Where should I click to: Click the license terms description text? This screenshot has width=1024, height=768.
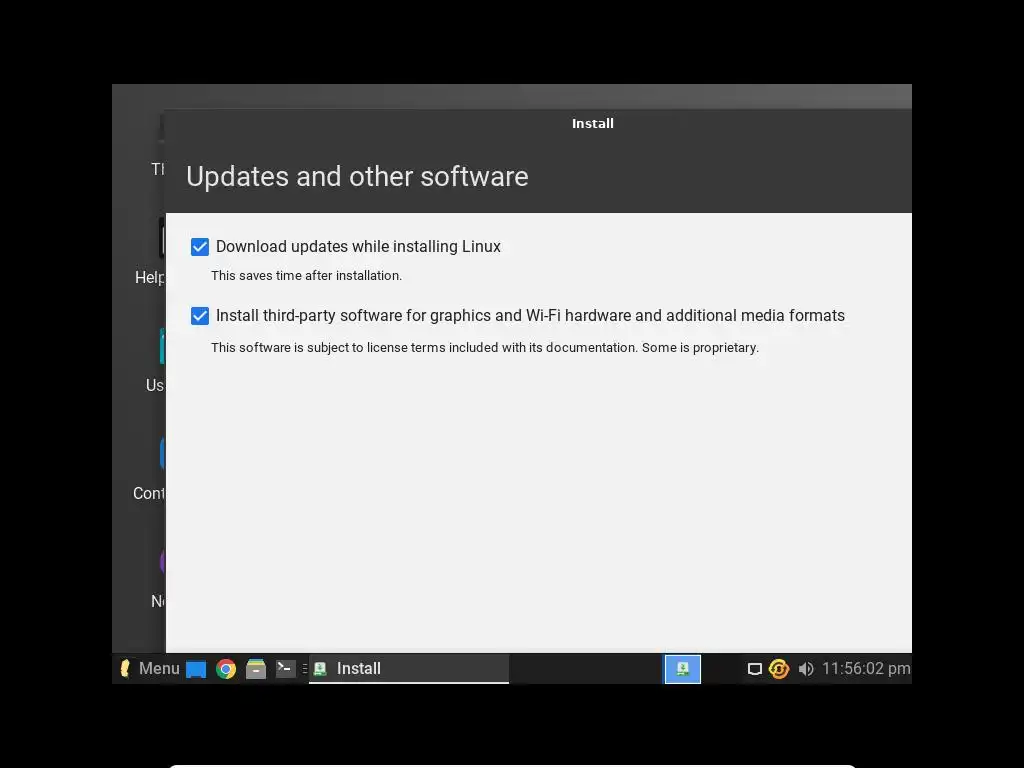[x=485, y=347]
